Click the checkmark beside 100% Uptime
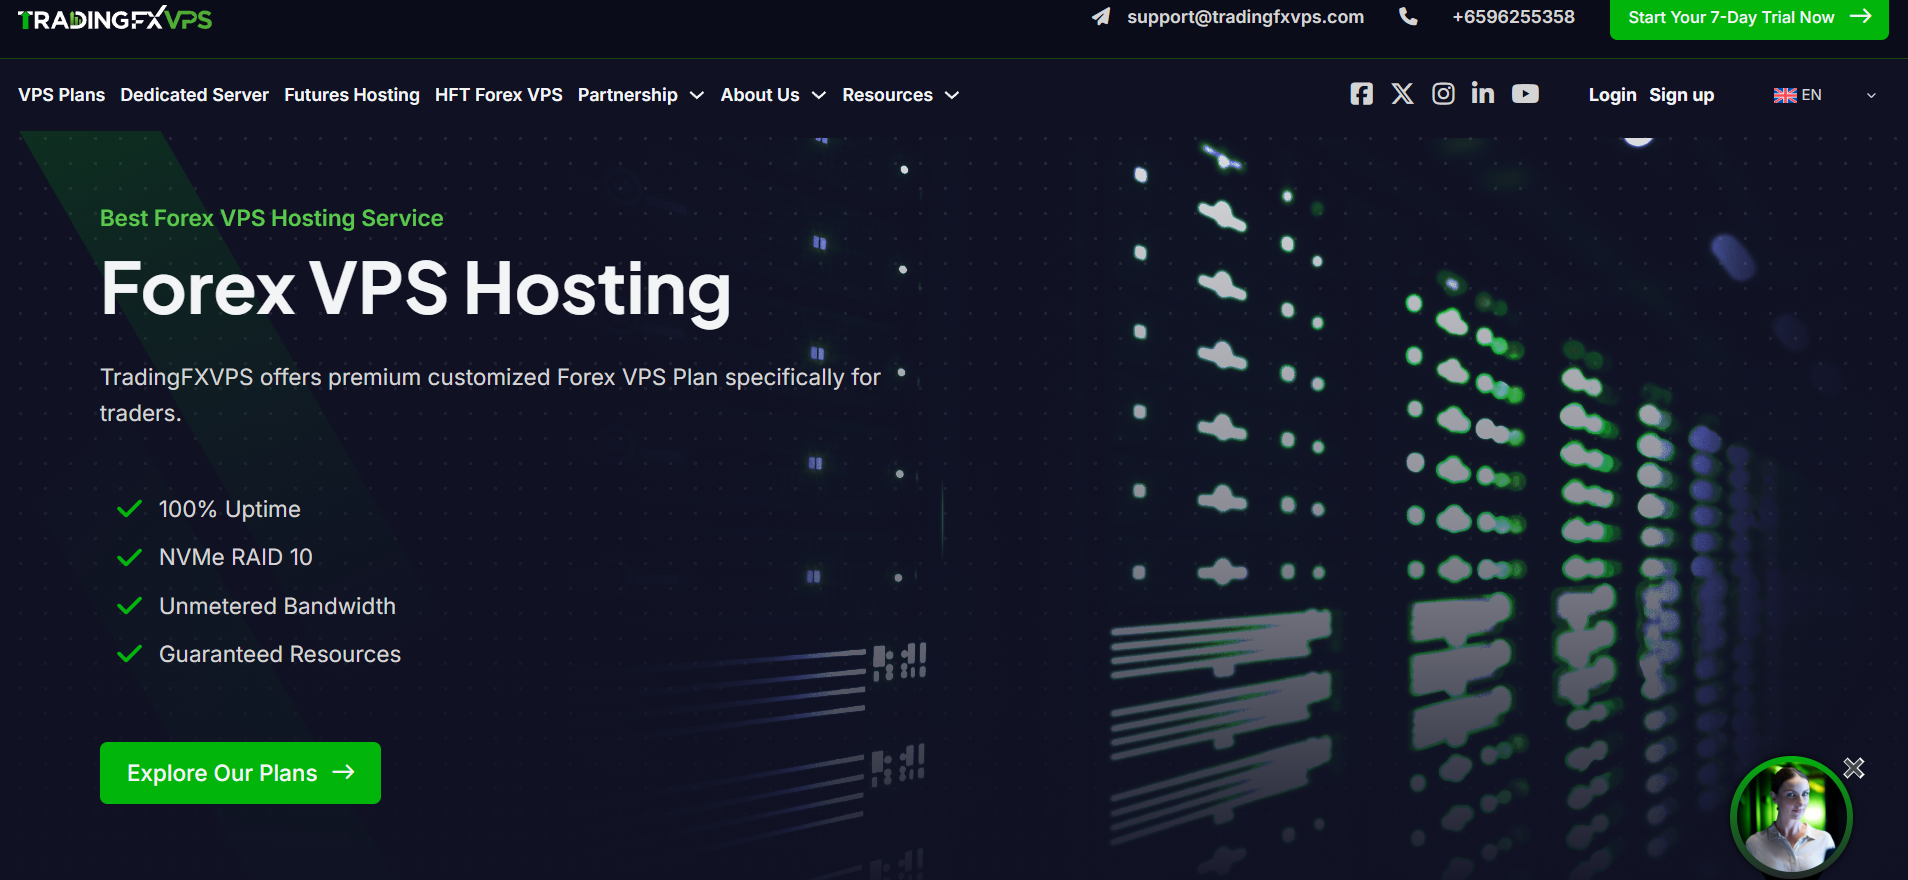 point(129,509)
